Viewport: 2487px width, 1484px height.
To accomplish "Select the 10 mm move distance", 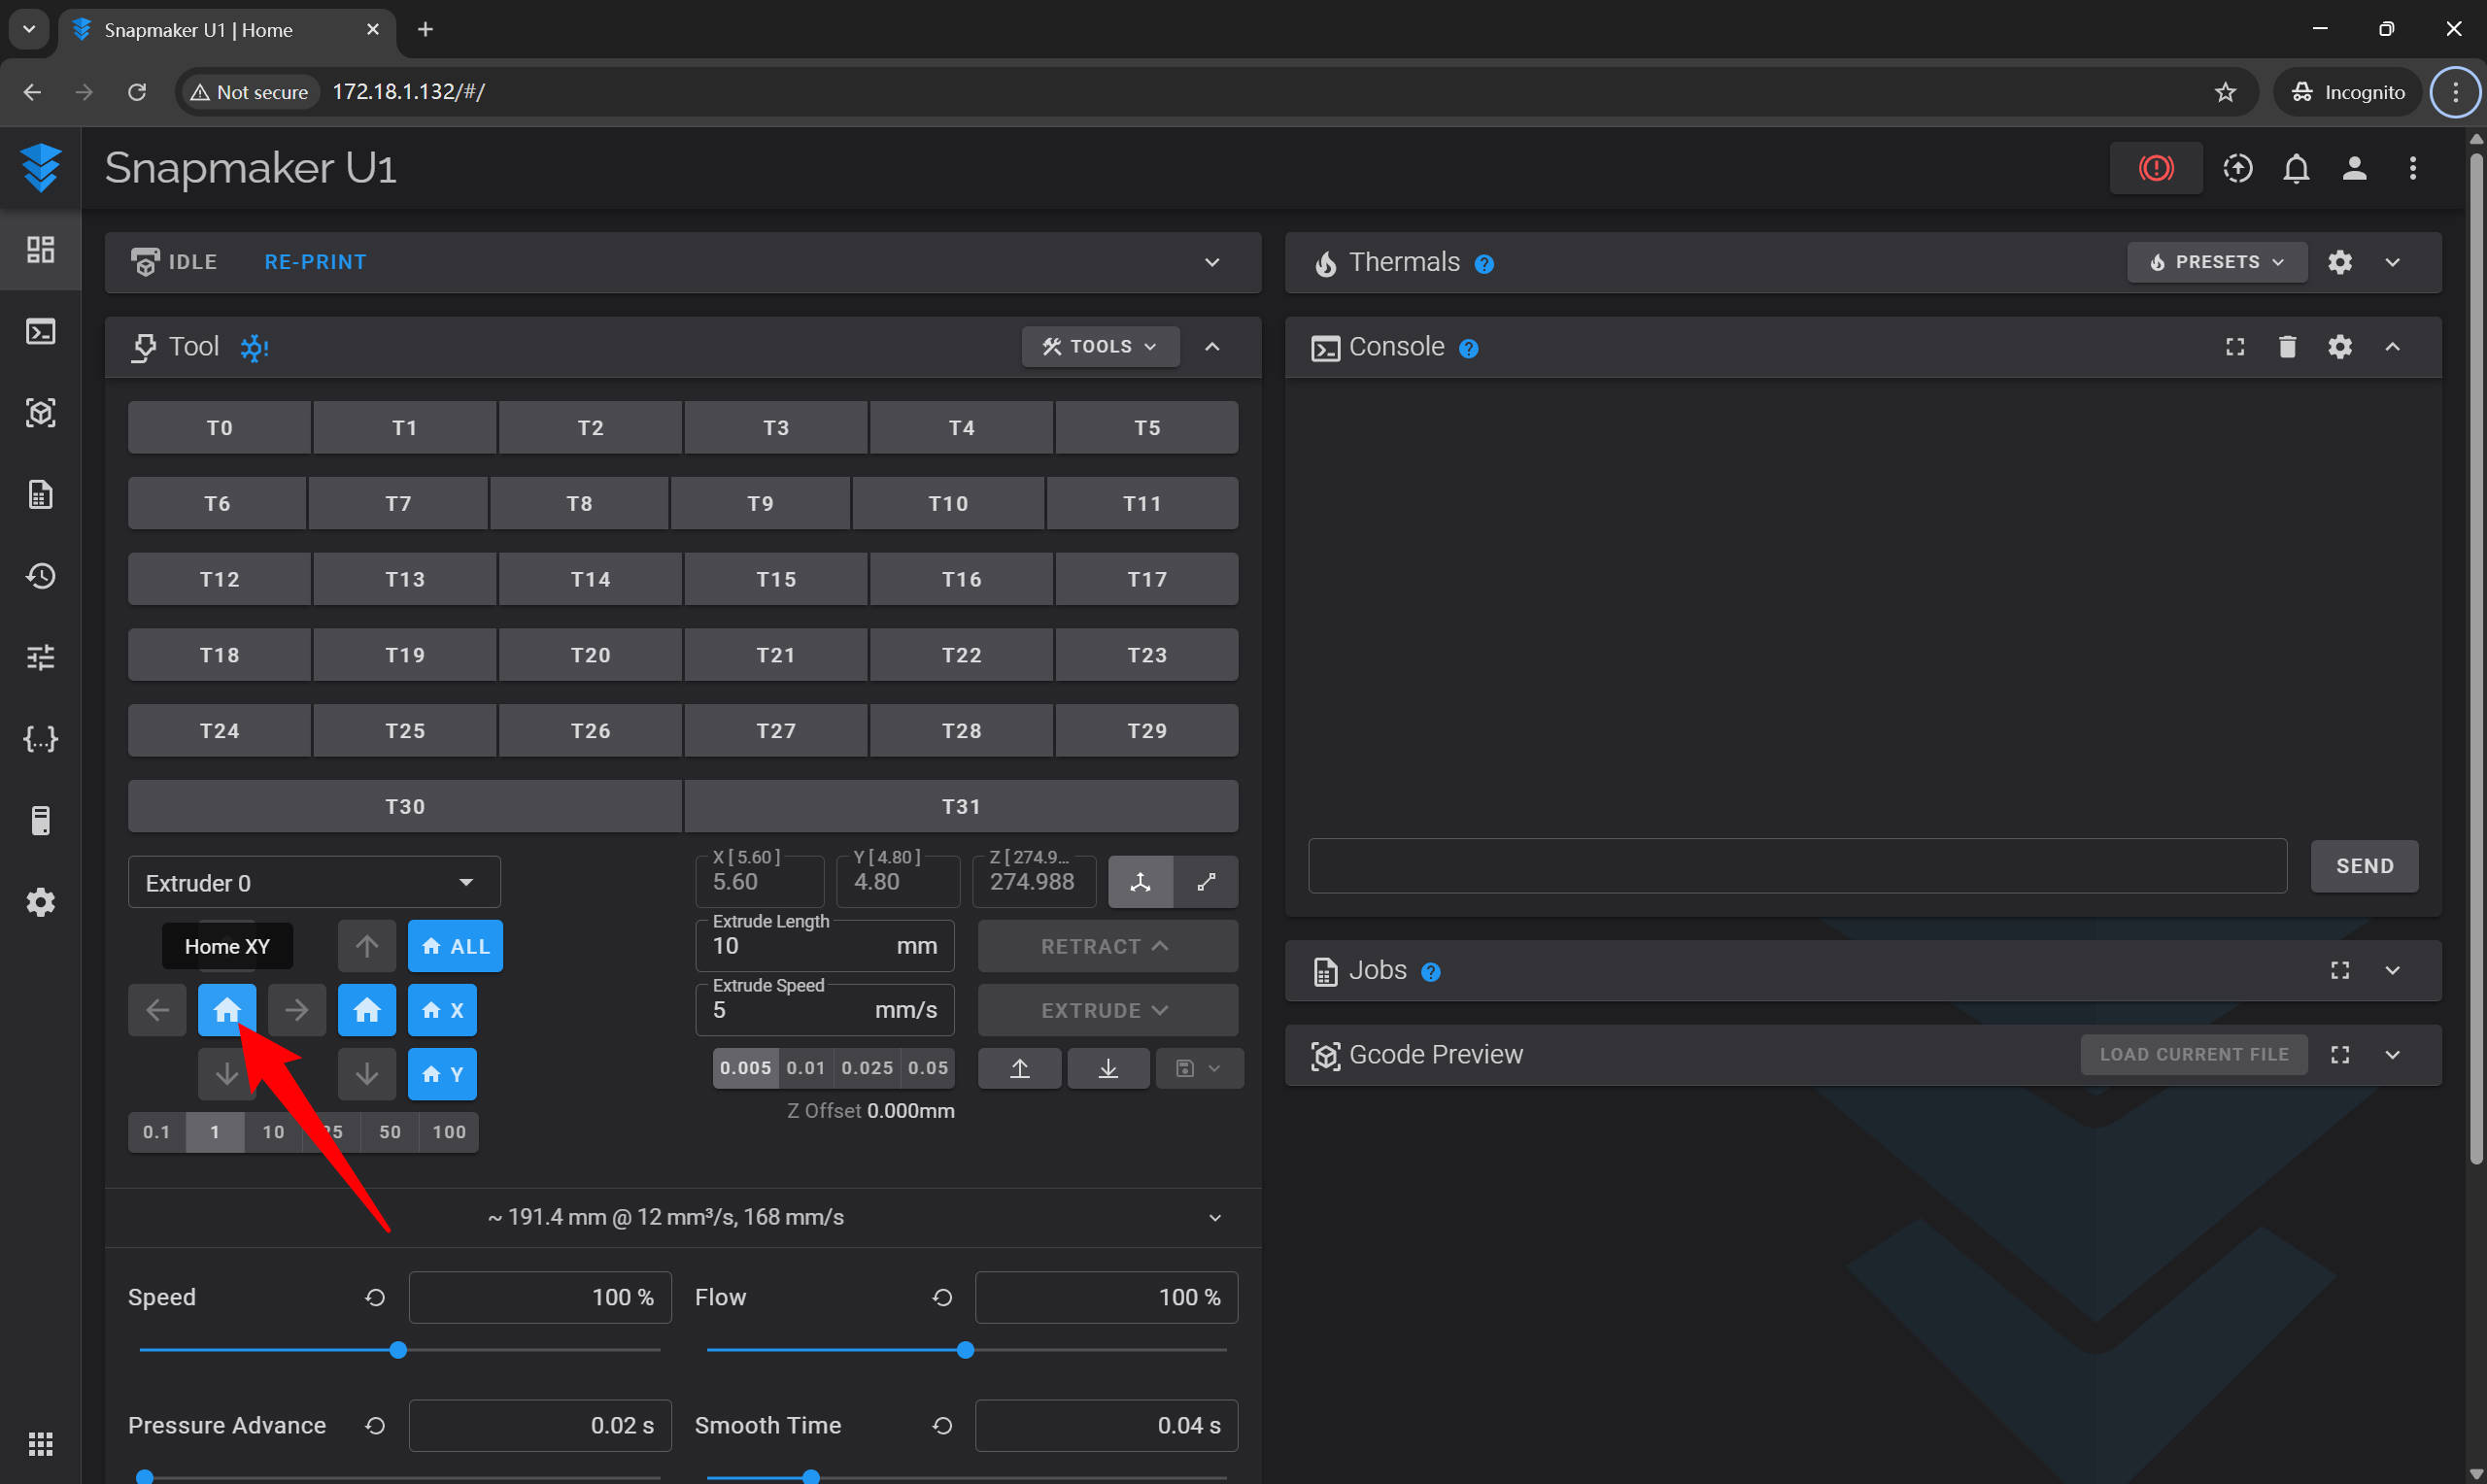I will (x=273, y=1132).
